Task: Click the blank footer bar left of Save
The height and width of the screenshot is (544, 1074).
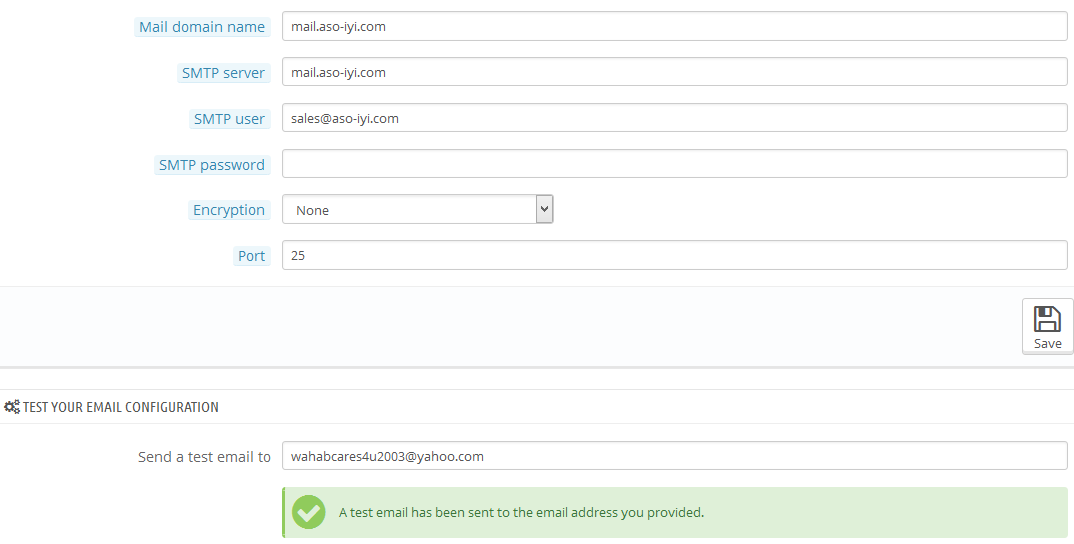Action: click(500, 327)
